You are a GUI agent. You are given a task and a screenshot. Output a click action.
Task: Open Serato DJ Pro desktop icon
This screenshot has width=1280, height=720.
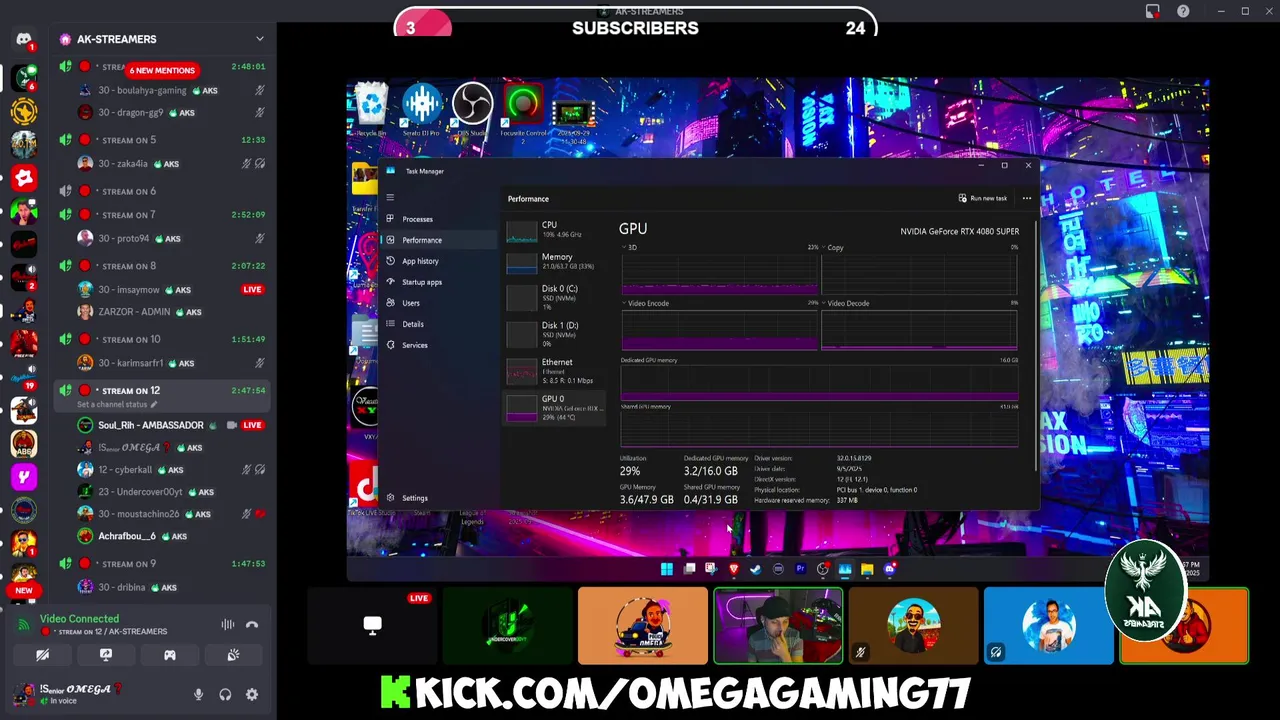pyautogui.click(x=421, y=109)
